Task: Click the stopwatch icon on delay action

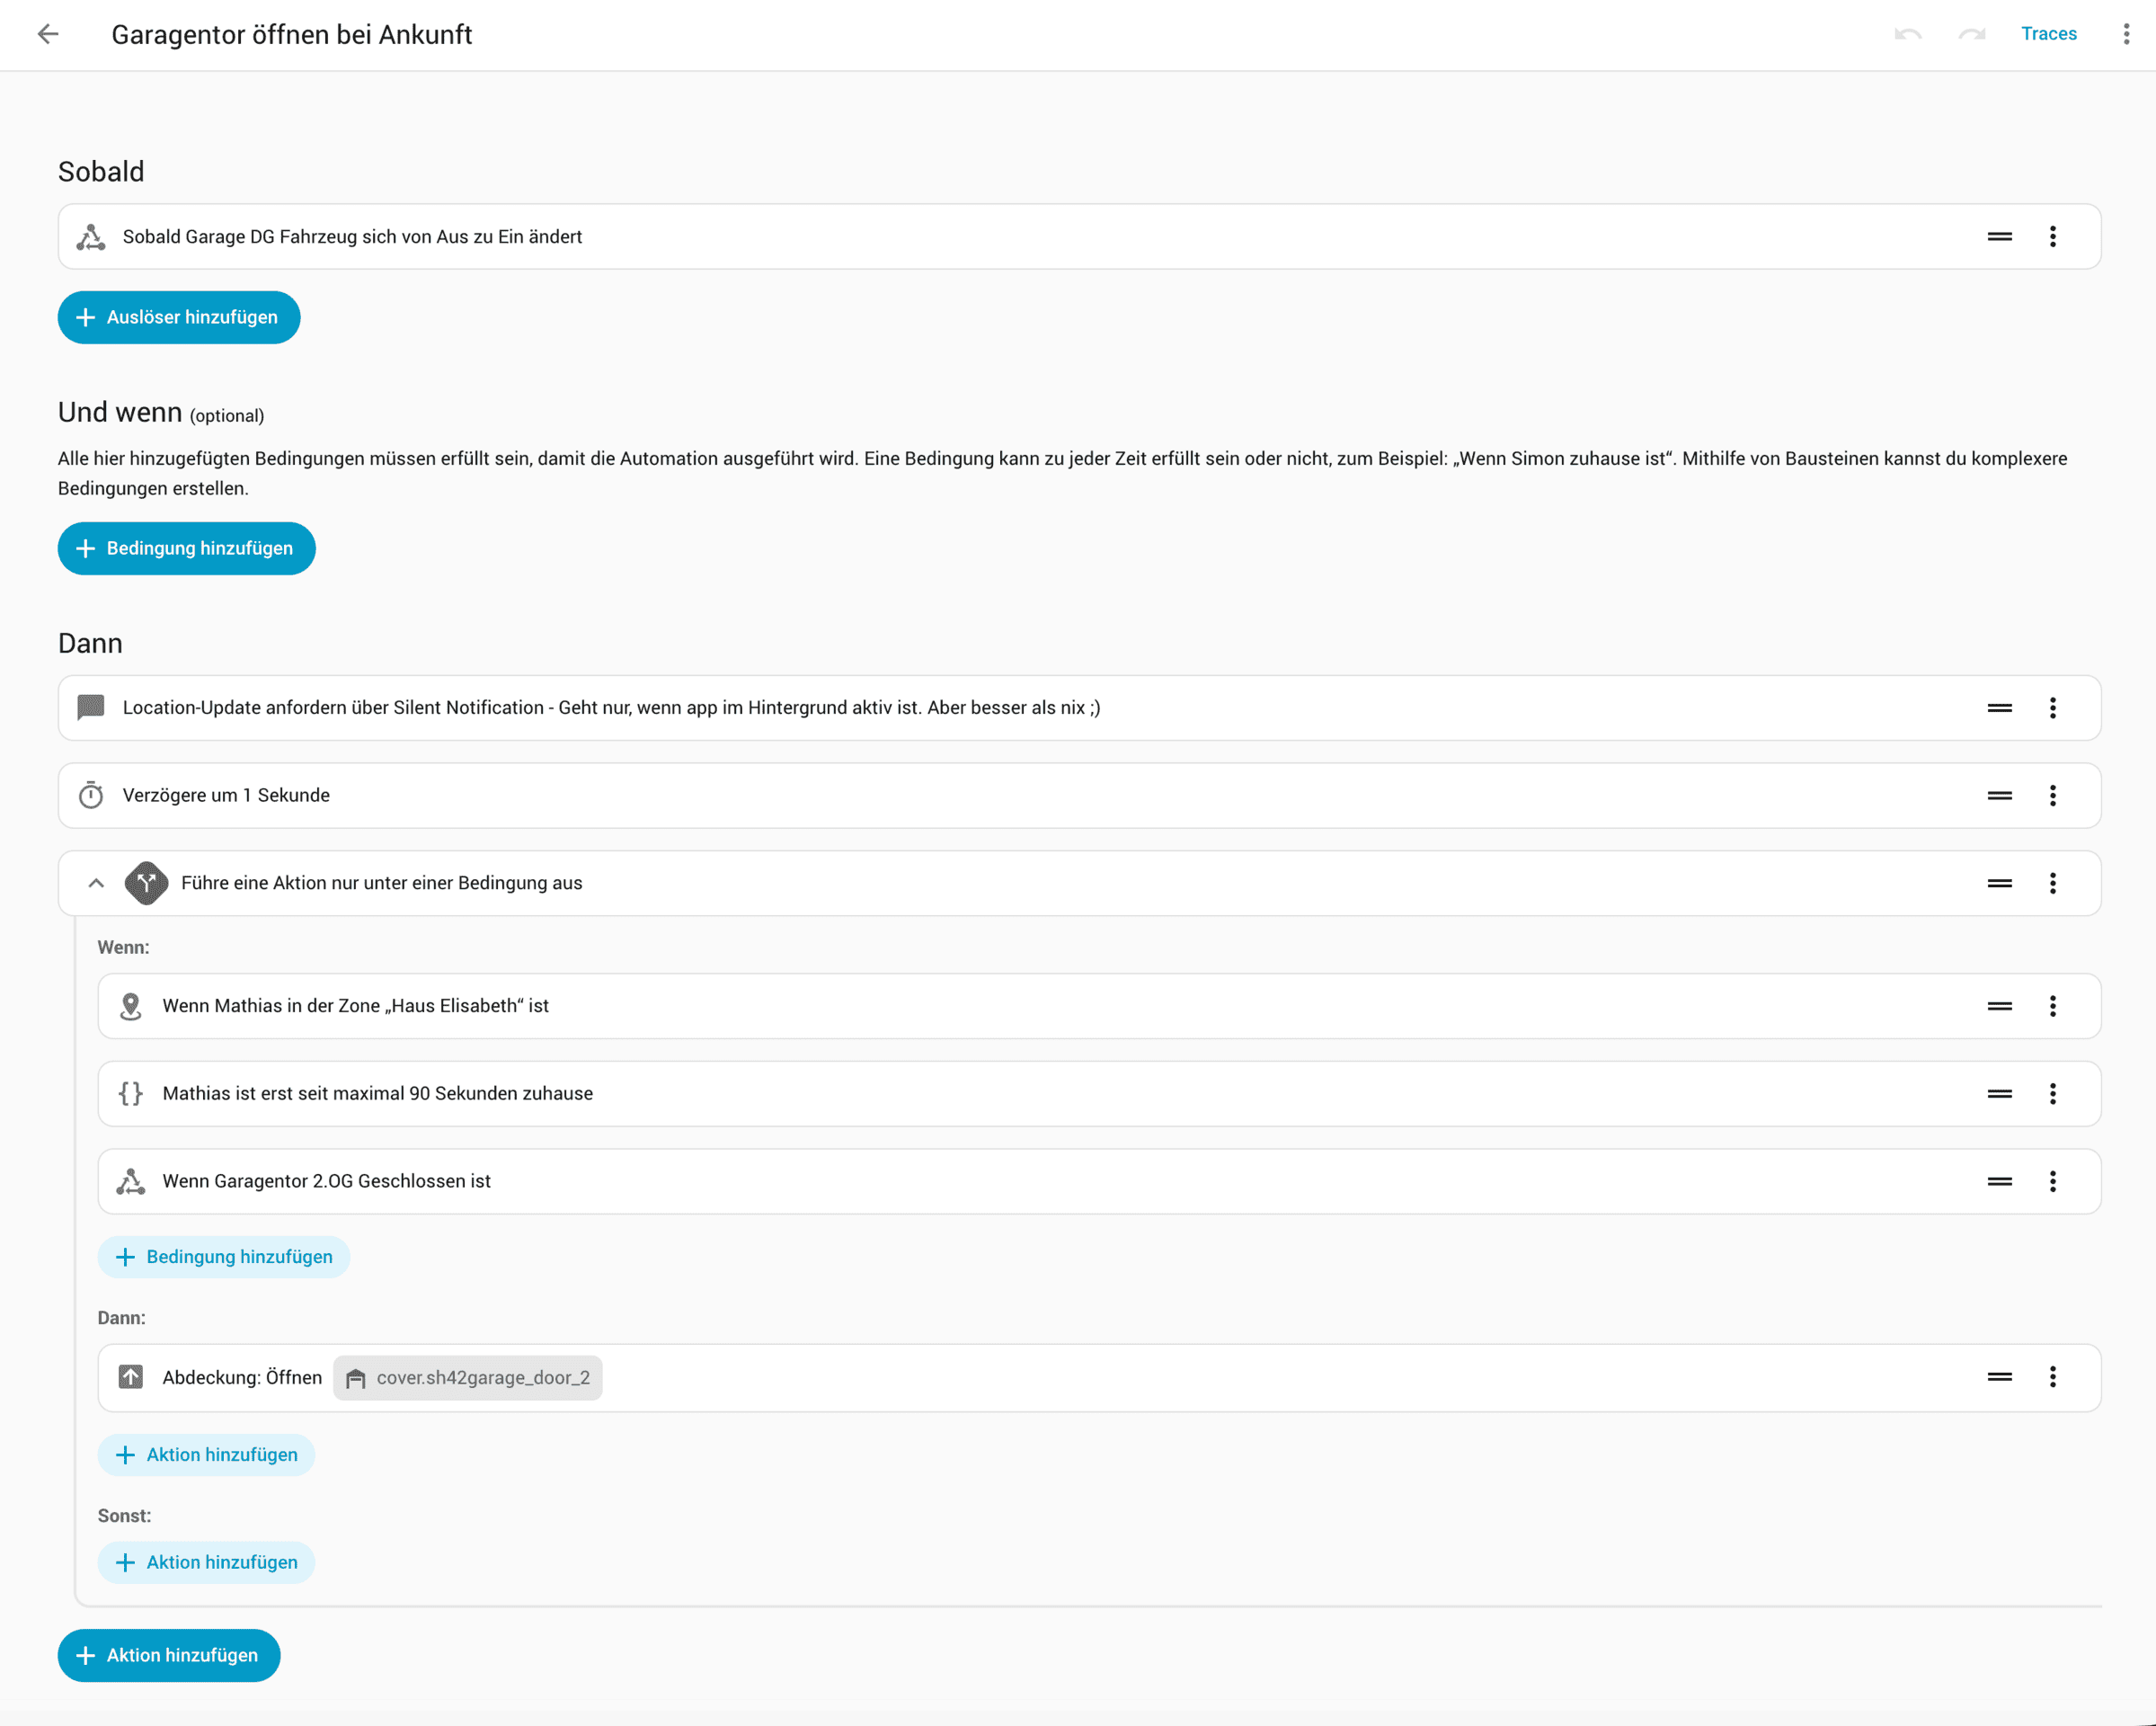Action: [91, 796]
